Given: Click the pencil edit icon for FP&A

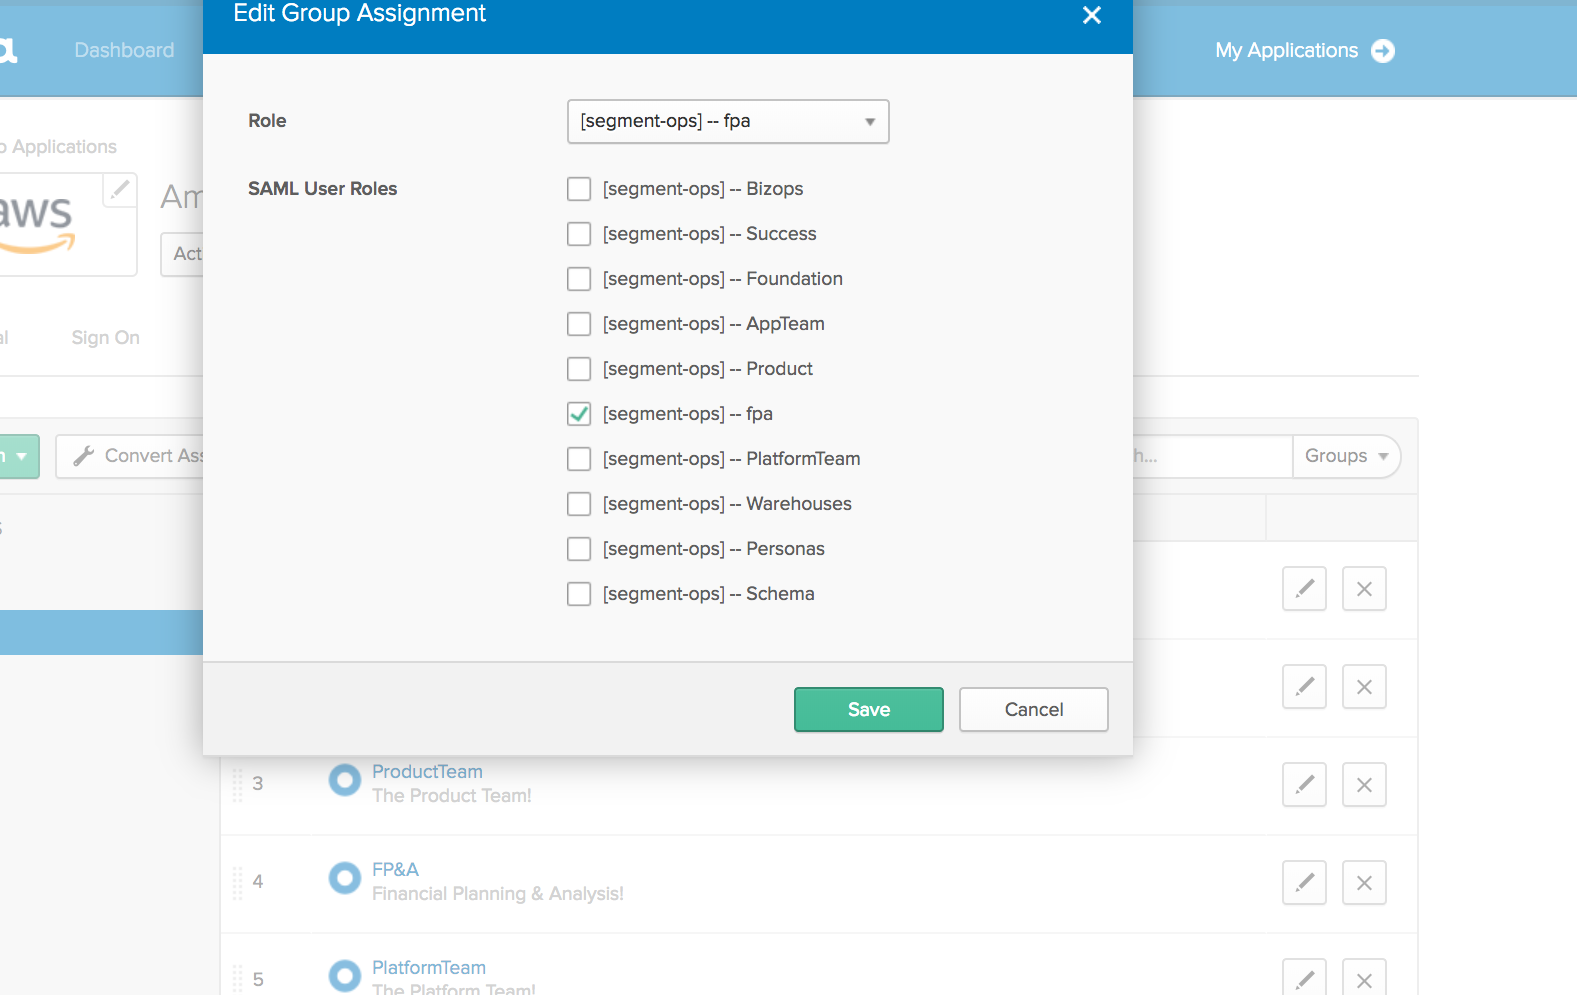Looking at the screenshot, I should click(1304, 883).
